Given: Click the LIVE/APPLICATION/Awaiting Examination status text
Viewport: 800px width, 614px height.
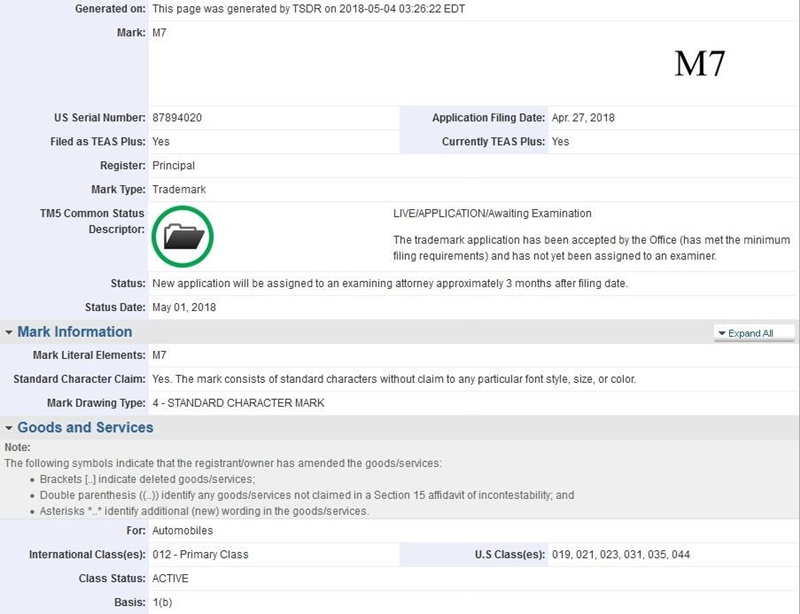Looking at the screenshot, I should (x=492, y=213).
